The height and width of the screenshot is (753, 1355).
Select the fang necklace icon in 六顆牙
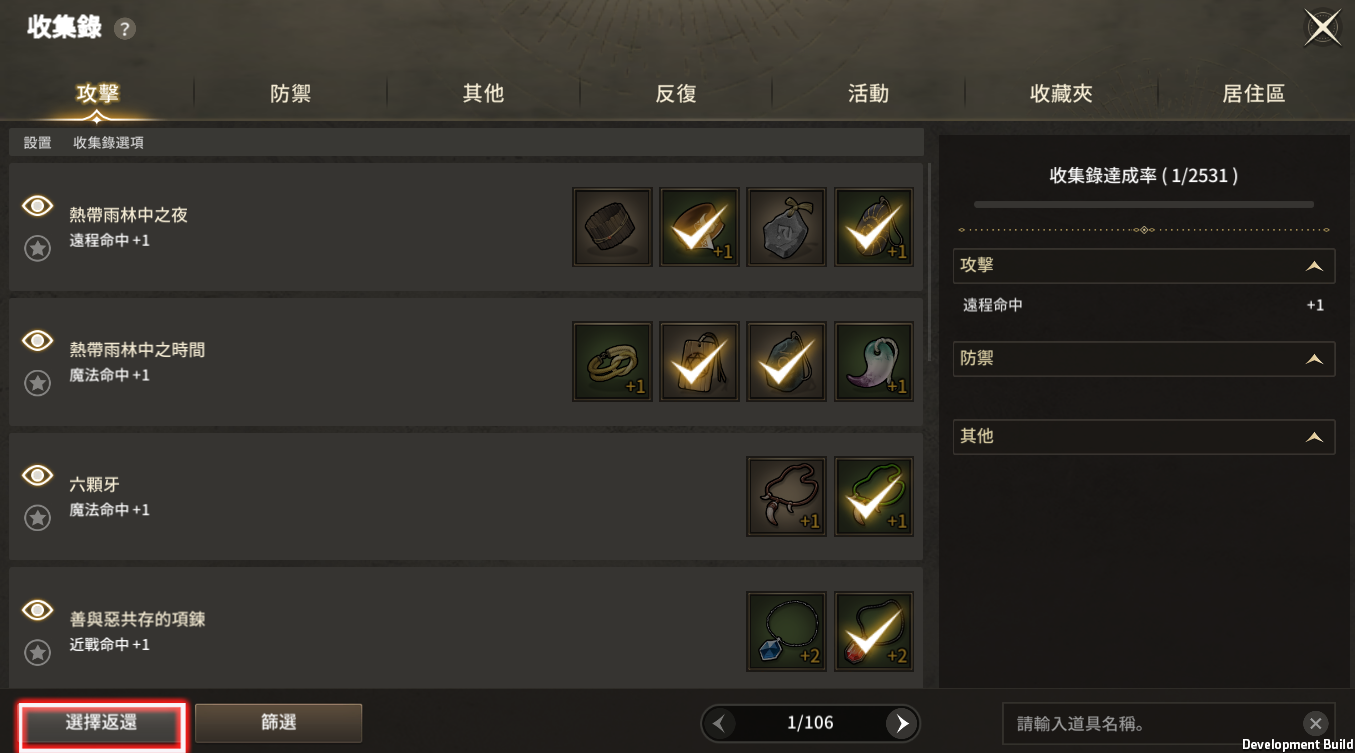pyautogui.click(x=787, y=497)
